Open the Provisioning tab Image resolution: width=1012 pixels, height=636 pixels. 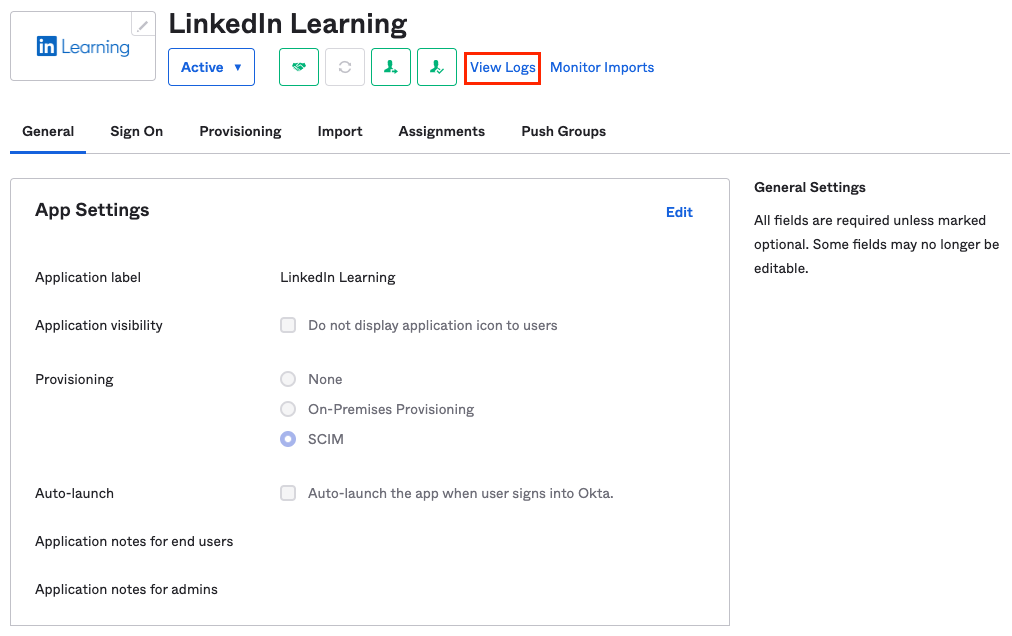click(x=240, y=131)
